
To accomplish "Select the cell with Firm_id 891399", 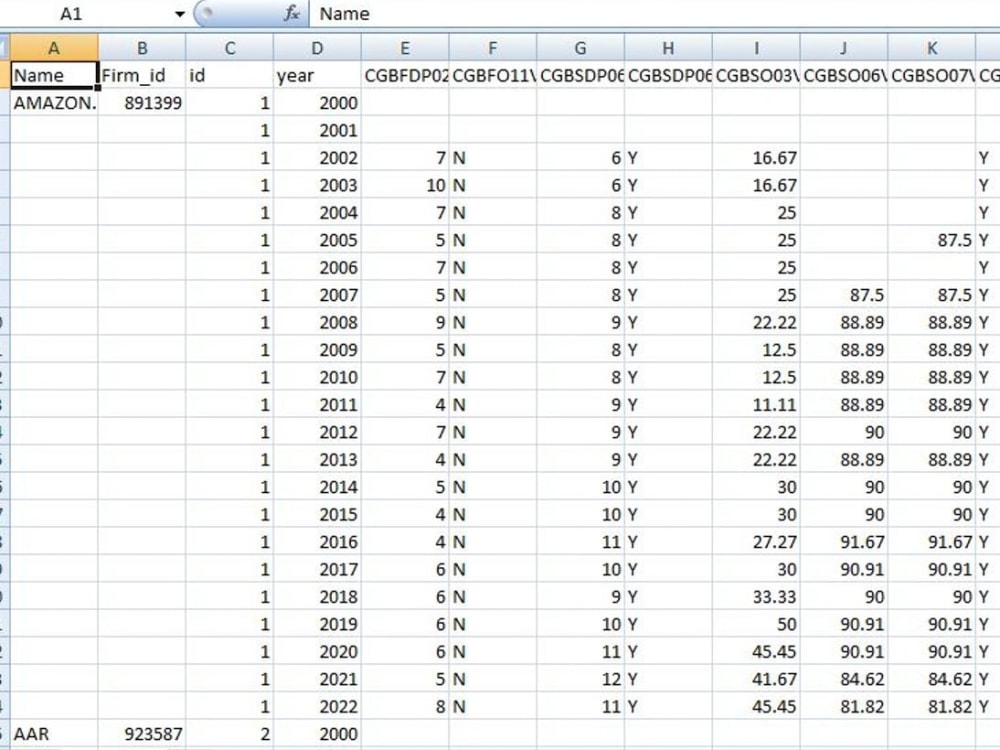I will (x=142, y=103).
